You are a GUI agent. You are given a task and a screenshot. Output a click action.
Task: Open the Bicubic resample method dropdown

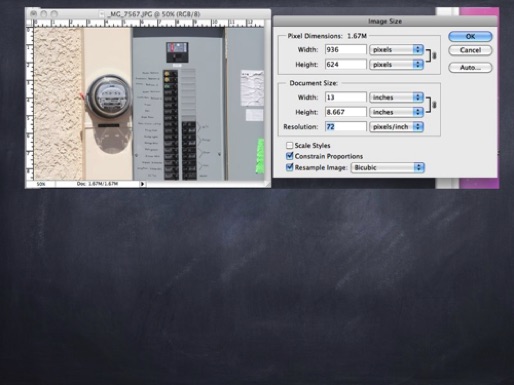388,167
